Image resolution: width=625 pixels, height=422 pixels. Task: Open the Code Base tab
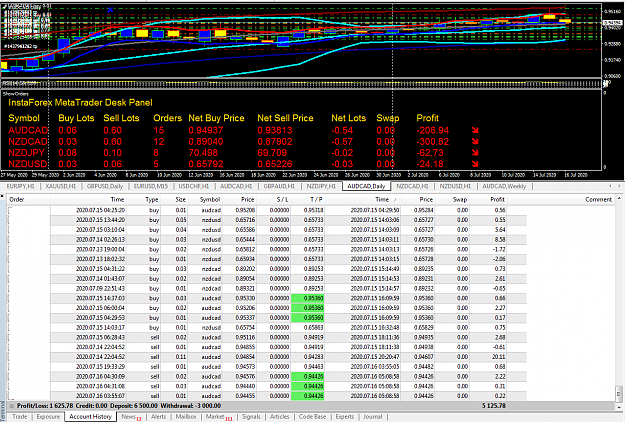point(312,417)
